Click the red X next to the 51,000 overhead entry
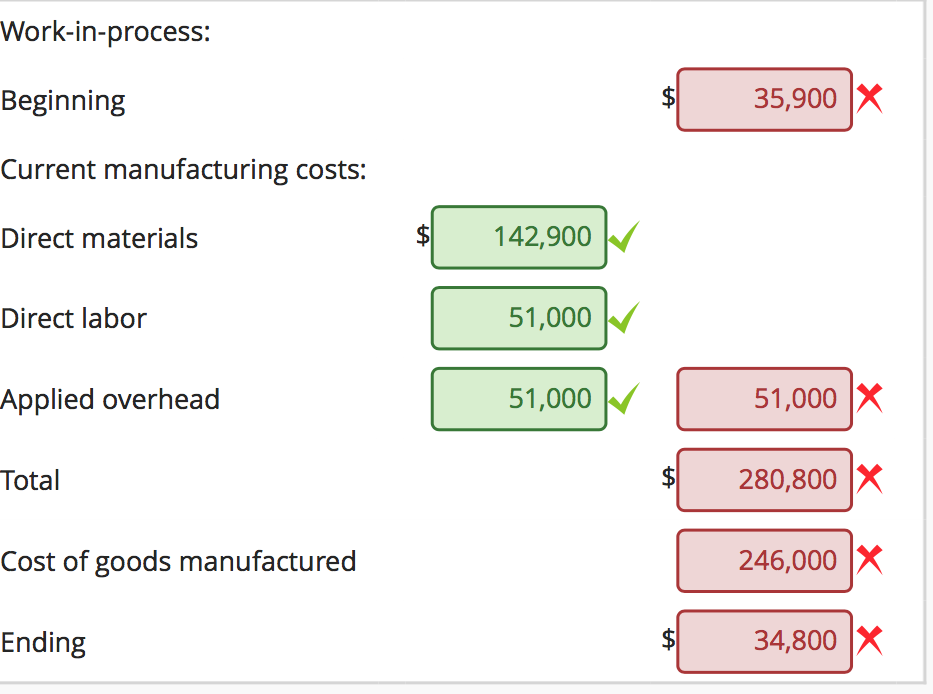 coord(869,397)
